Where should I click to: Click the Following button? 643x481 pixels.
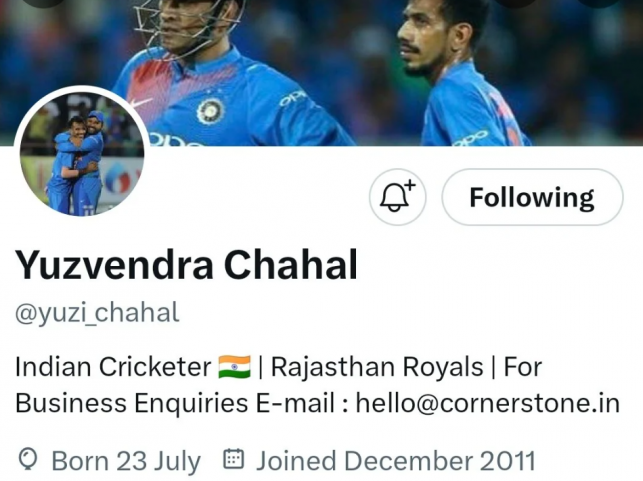[532, 197]
